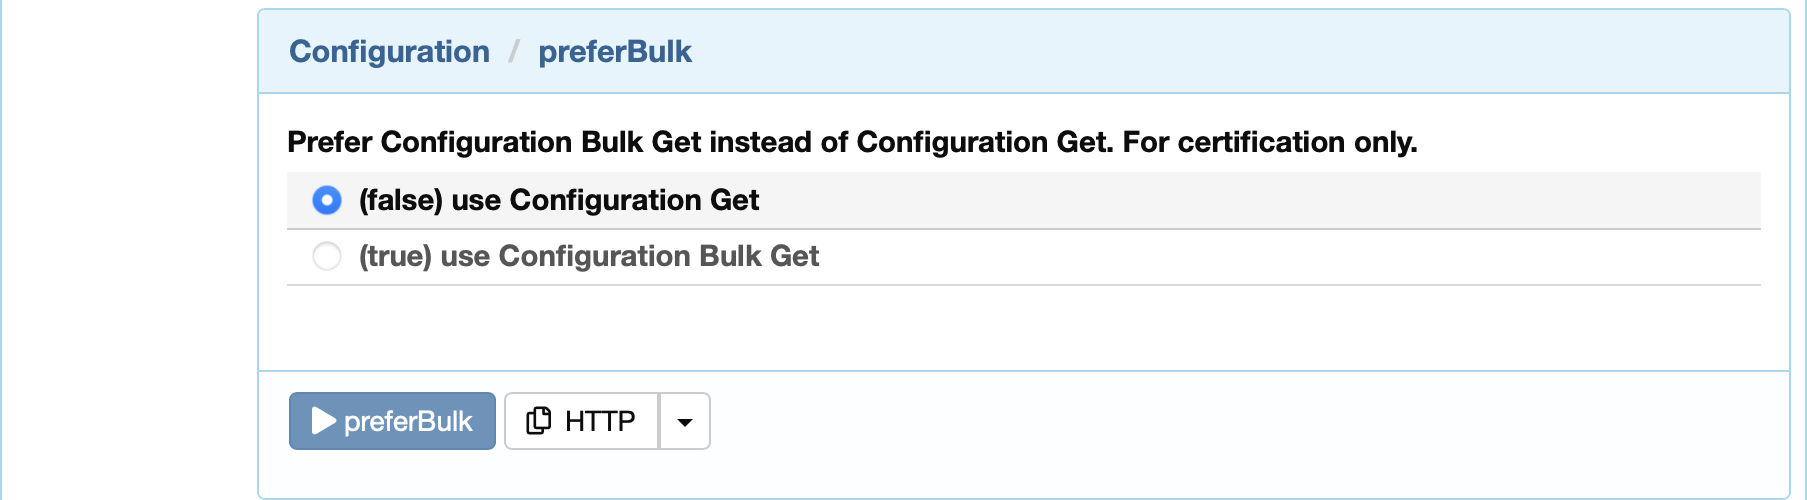Image resolution: width=1807 pixels, height=500 pixels.
Task: Click the copy icon beside HTTP
Action: click(x=539, y=421)
